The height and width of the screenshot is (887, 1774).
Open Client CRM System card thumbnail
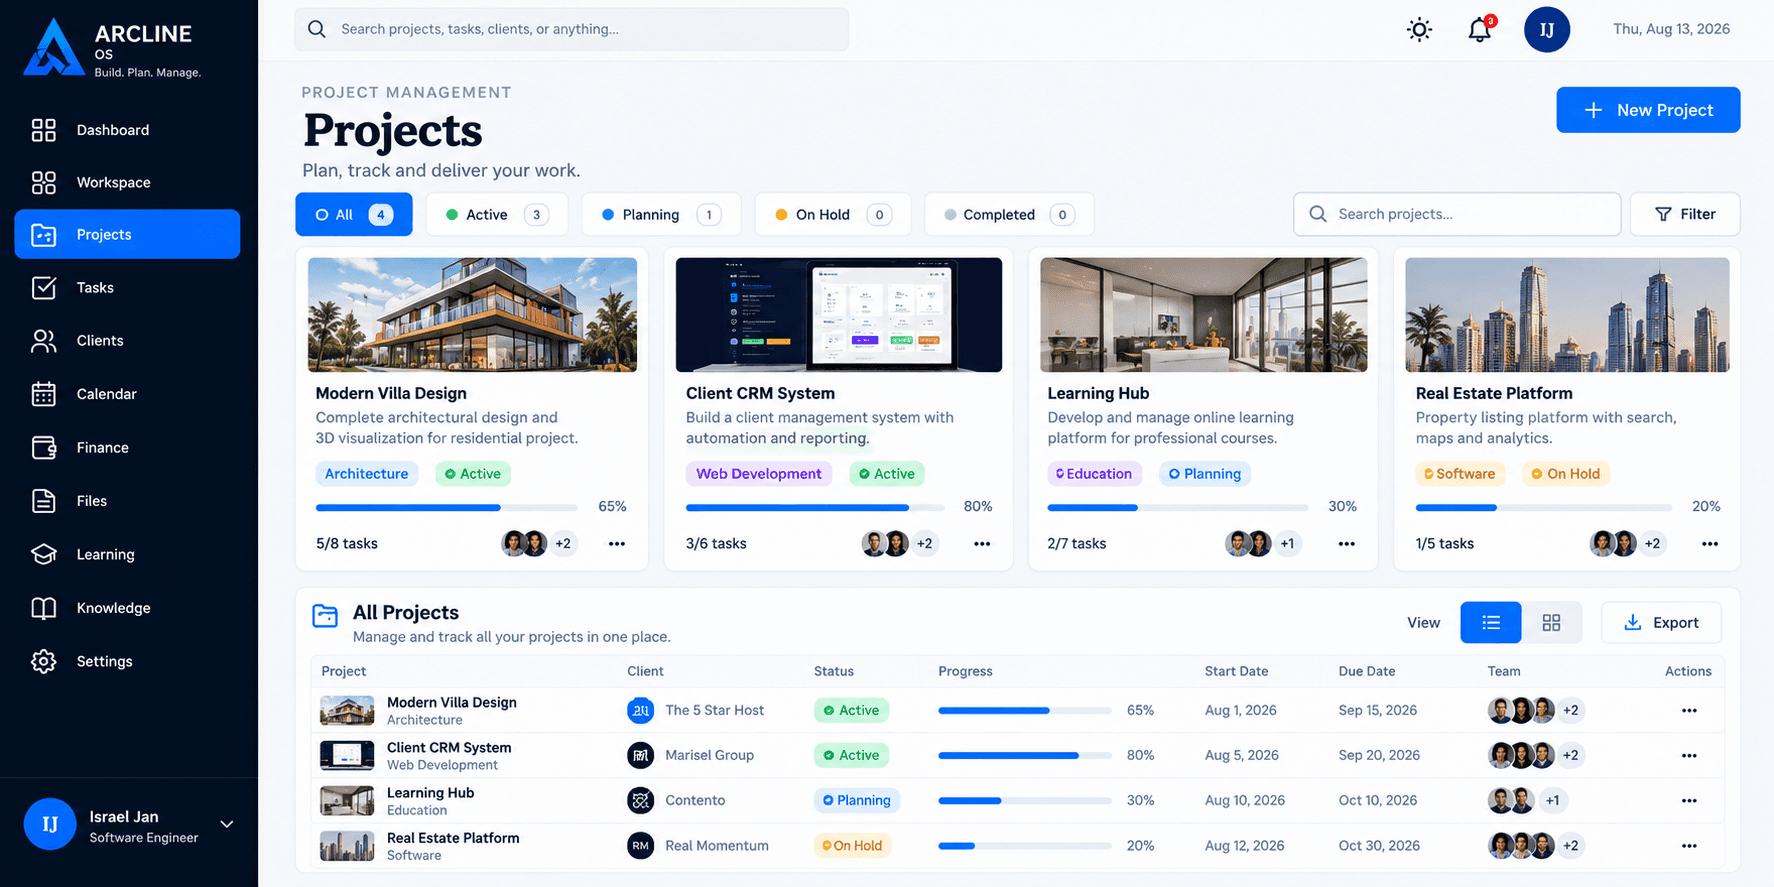click(x=839, y=315)
